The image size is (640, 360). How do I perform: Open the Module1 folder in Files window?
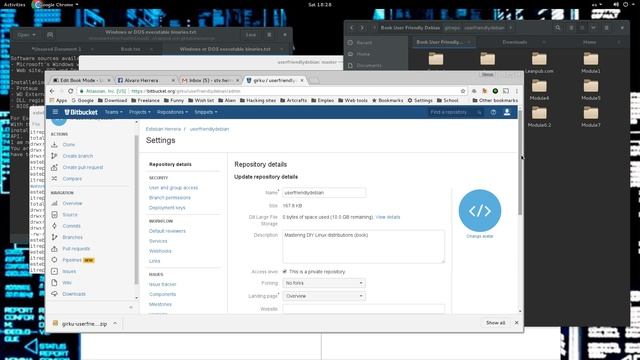click(591, 63)
